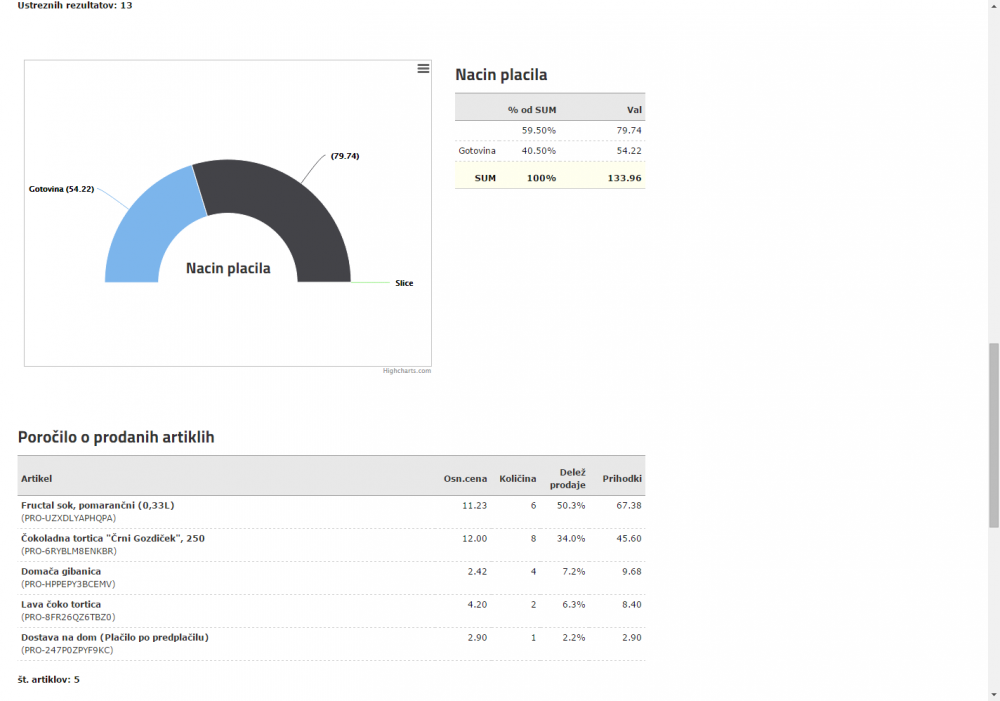Image resolution: width=1000 pixels, height=701 pixels.
Task: Click the page vertical scrollbar thumb
Action: tap(993, 435)
